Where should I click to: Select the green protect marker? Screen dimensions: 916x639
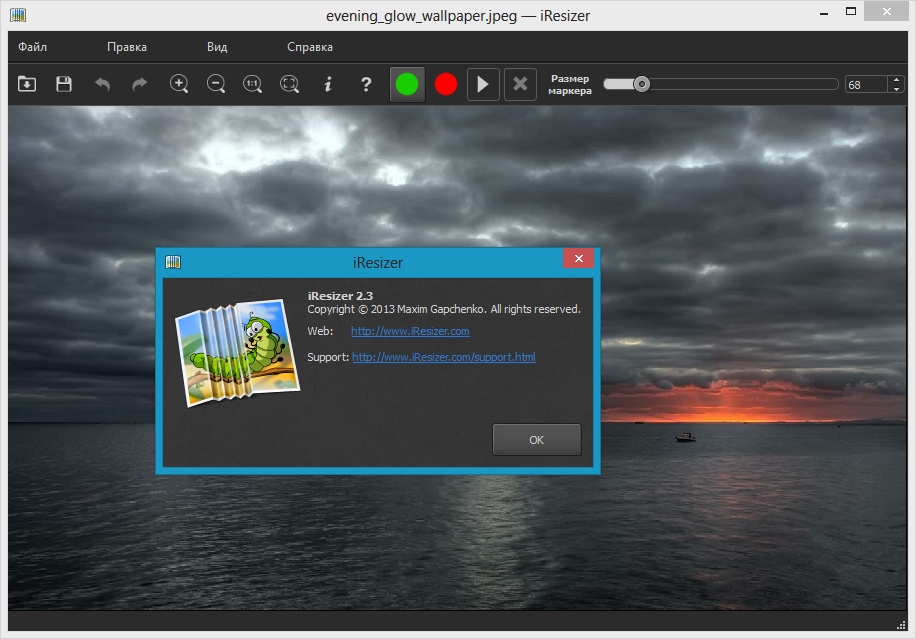(x=407, y=84)
